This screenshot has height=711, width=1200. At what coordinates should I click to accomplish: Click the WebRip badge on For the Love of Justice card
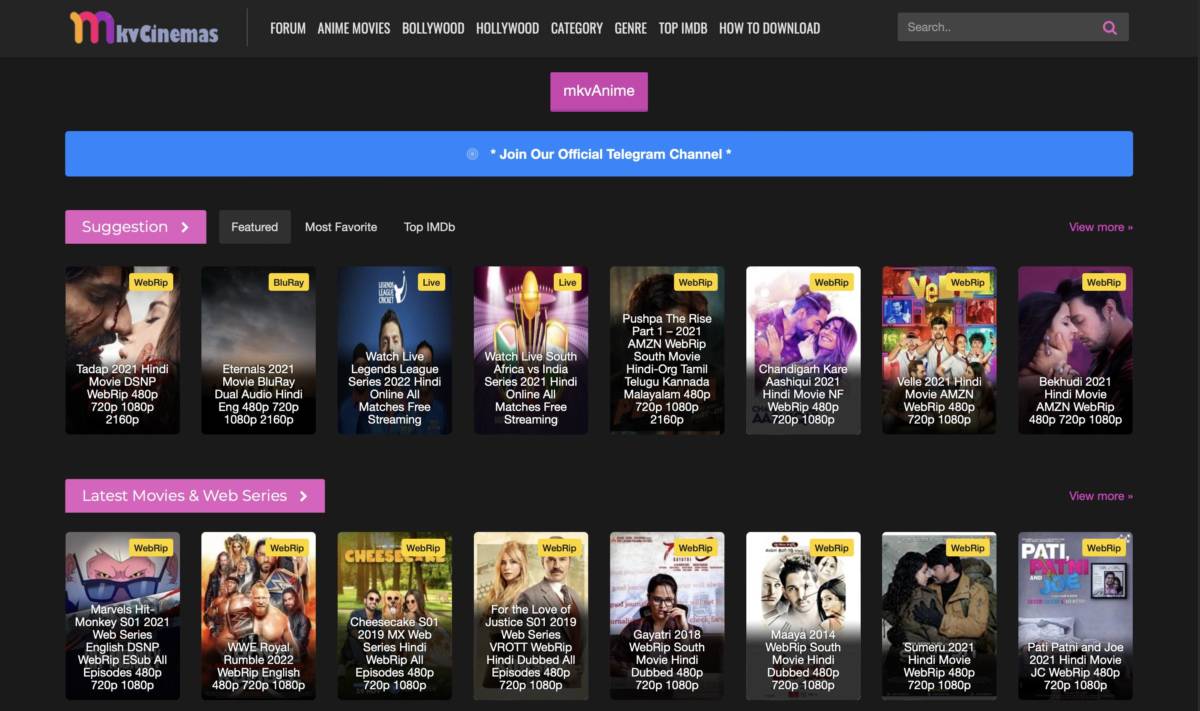559,548
